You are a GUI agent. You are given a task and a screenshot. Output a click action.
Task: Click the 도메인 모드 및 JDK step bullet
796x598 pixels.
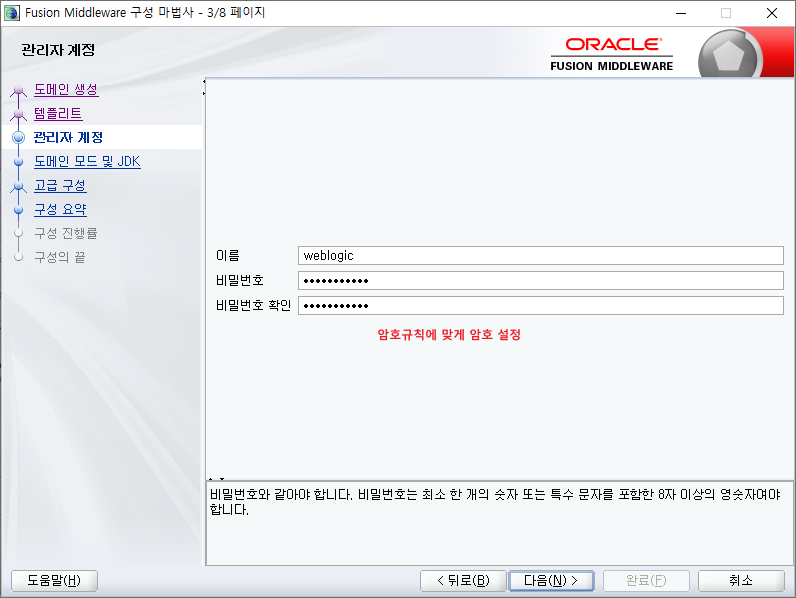pos(19,162)
